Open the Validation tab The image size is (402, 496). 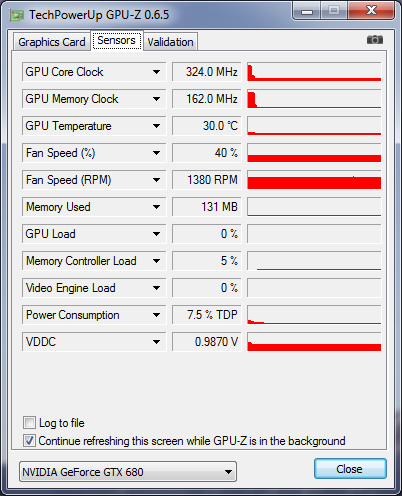click(170, 42)
